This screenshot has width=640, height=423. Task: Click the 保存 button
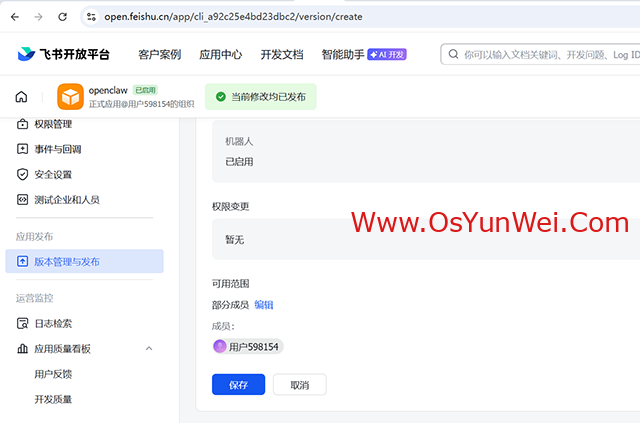pos(238,385)
